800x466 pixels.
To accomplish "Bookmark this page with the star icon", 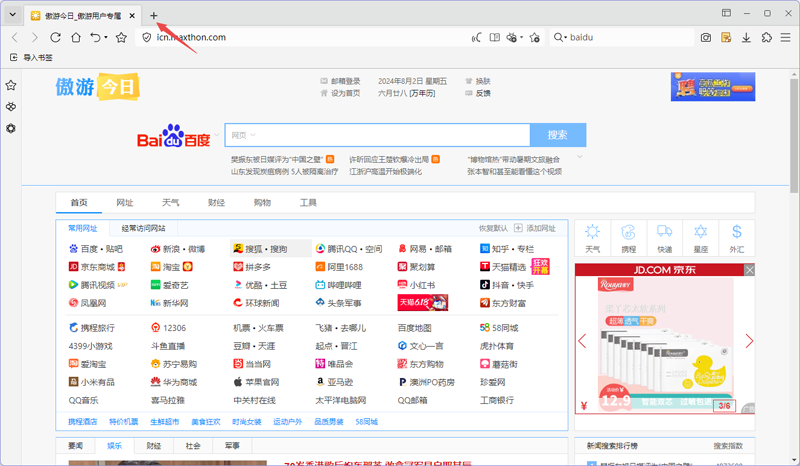I will [121, 37].
